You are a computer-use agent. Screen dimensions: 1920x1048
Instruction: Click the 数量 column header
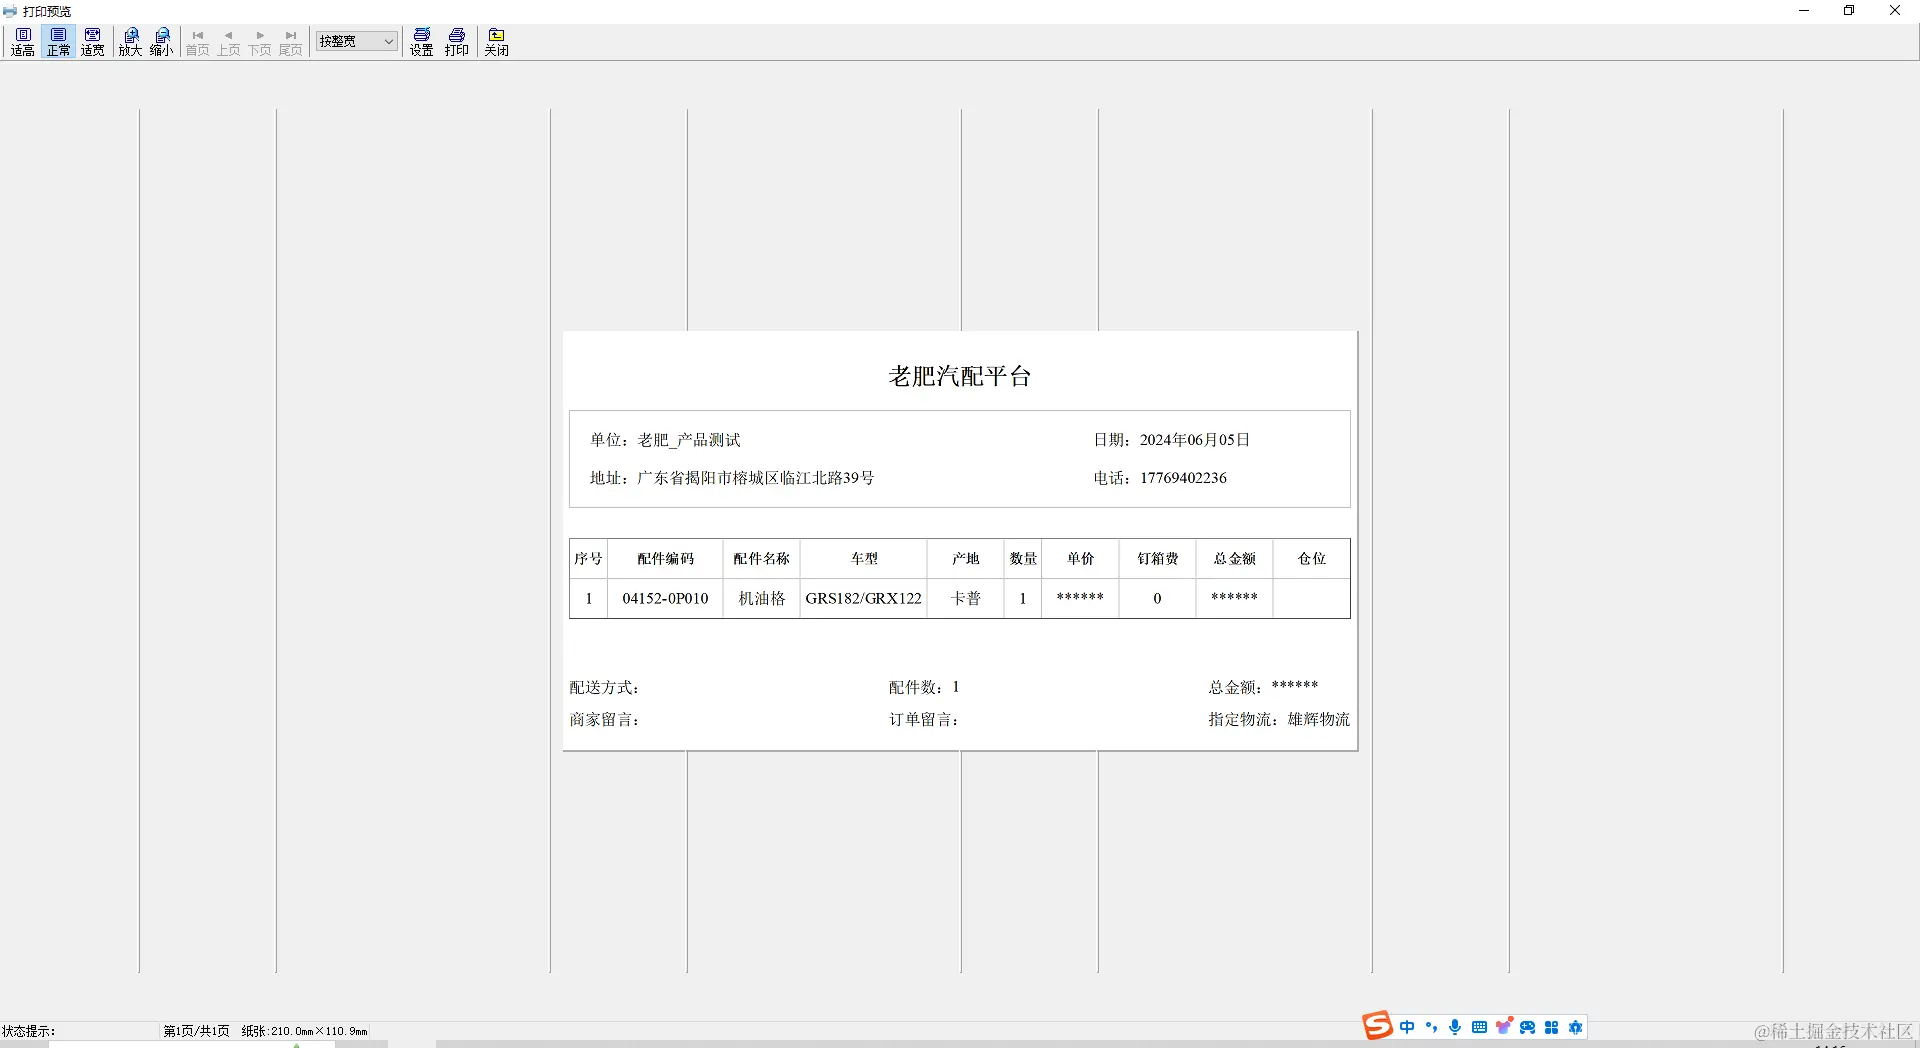tap(1023, 559)
